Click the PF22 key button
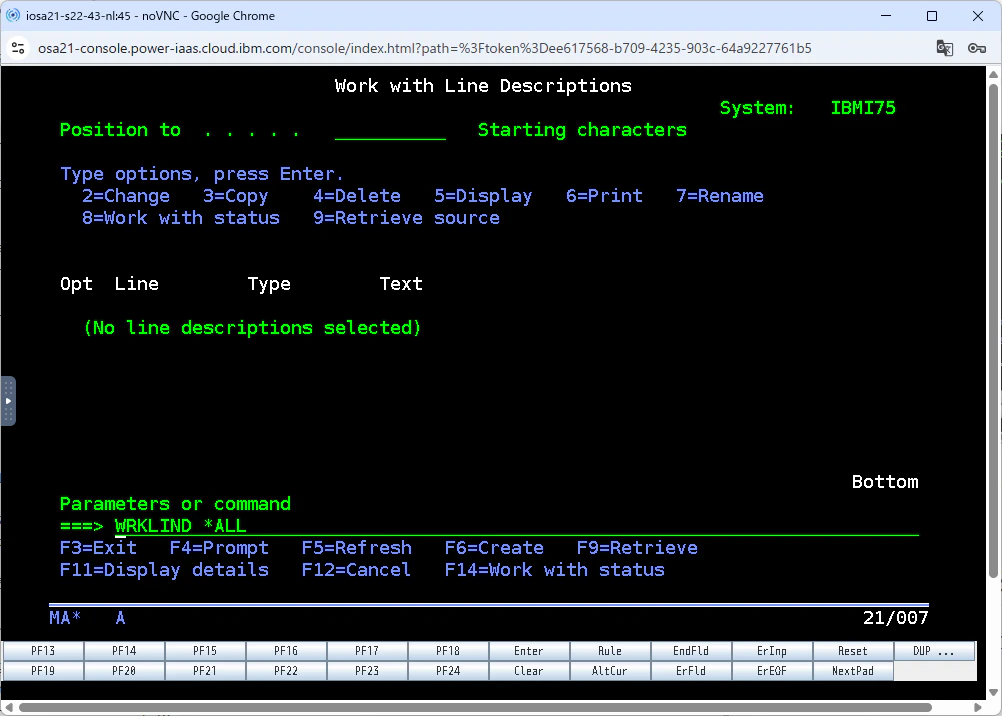This screenshot has height=716, width=1002. click(286, 671)
